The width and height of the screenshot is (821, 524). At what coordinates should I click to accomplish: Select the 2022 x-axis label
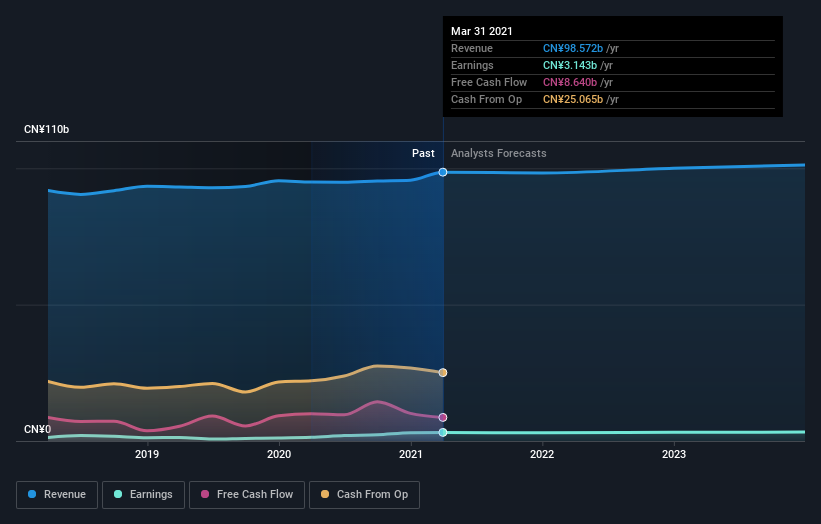tap(542, 454)
